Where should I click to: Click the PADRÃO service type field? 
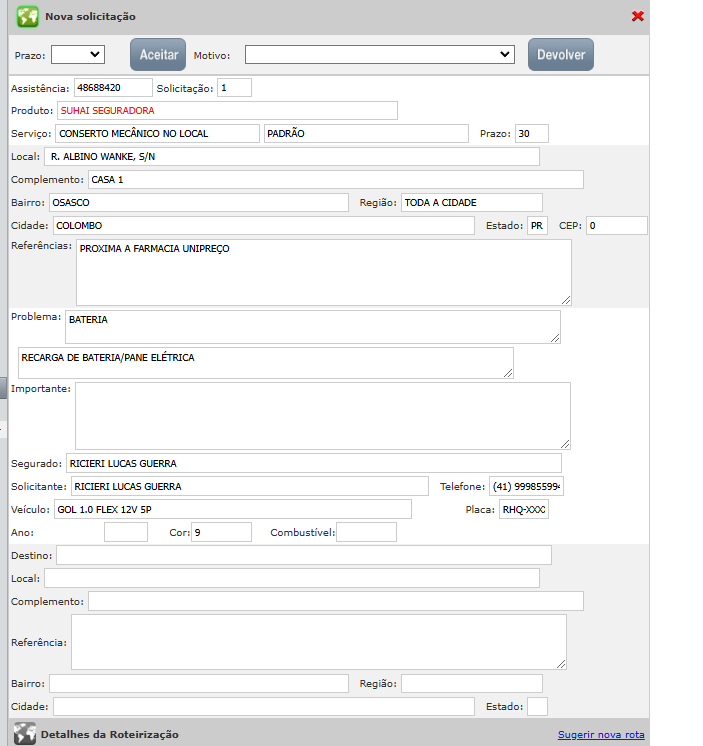point(366,134)
